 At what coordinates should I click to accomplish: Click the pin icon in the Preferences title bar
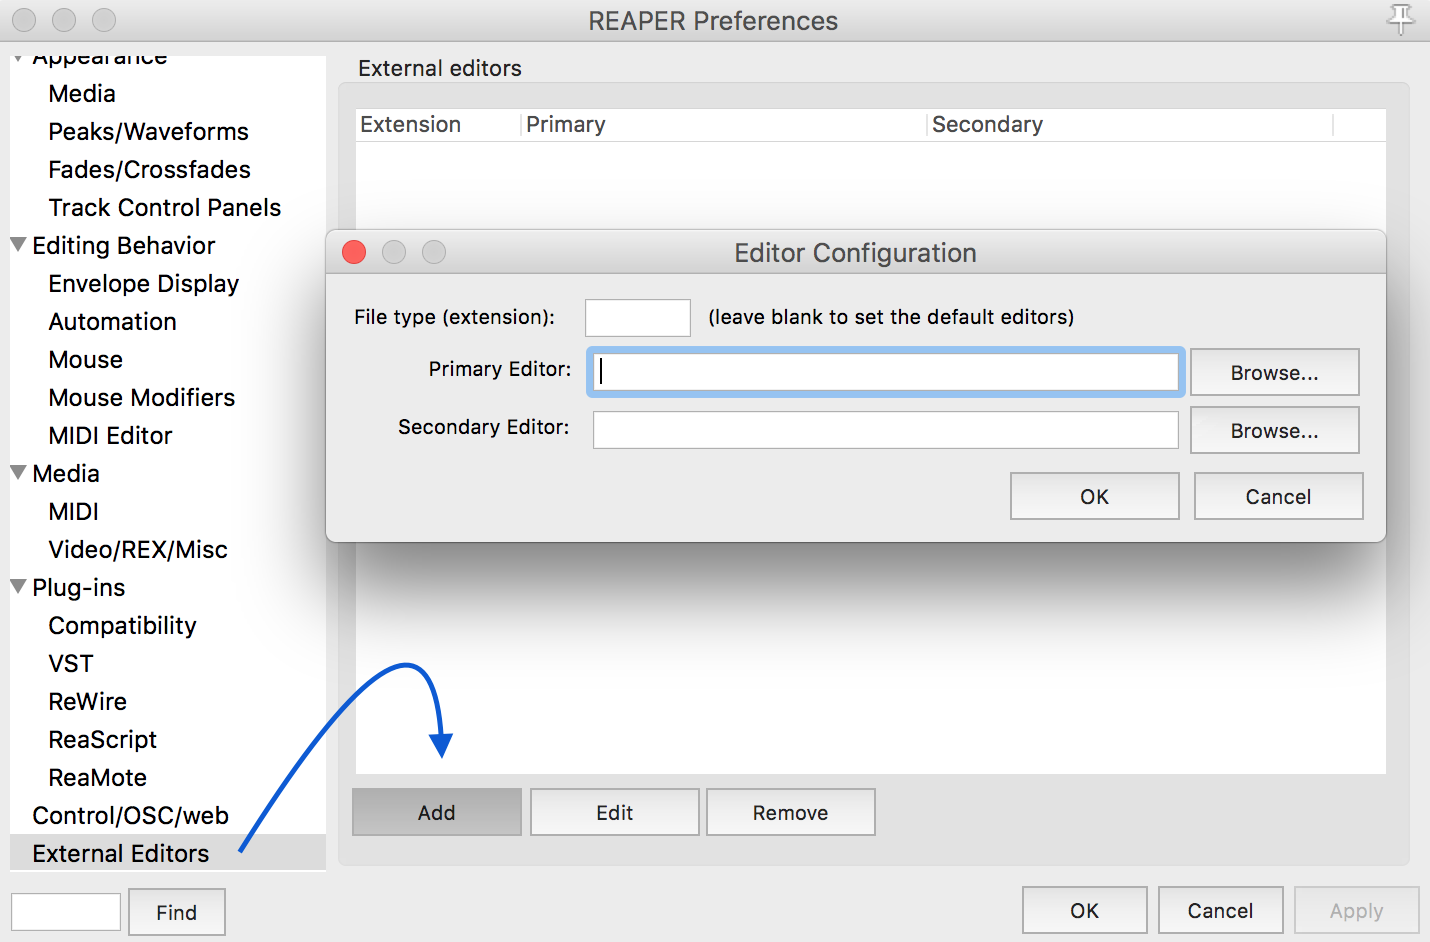tap(1400, 18)
